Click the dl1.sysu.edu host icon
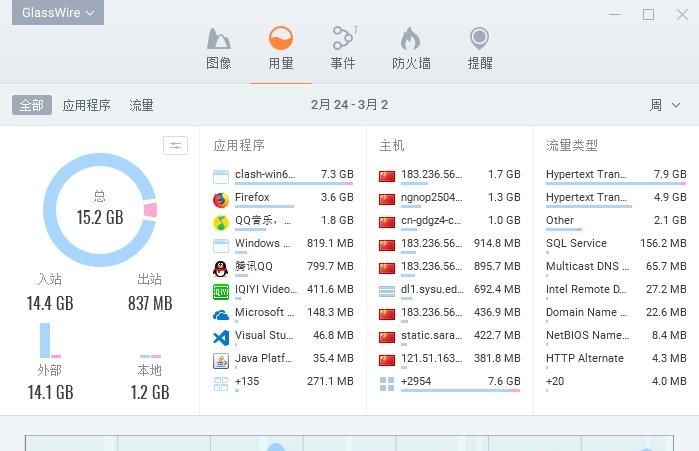 point(387,291)
